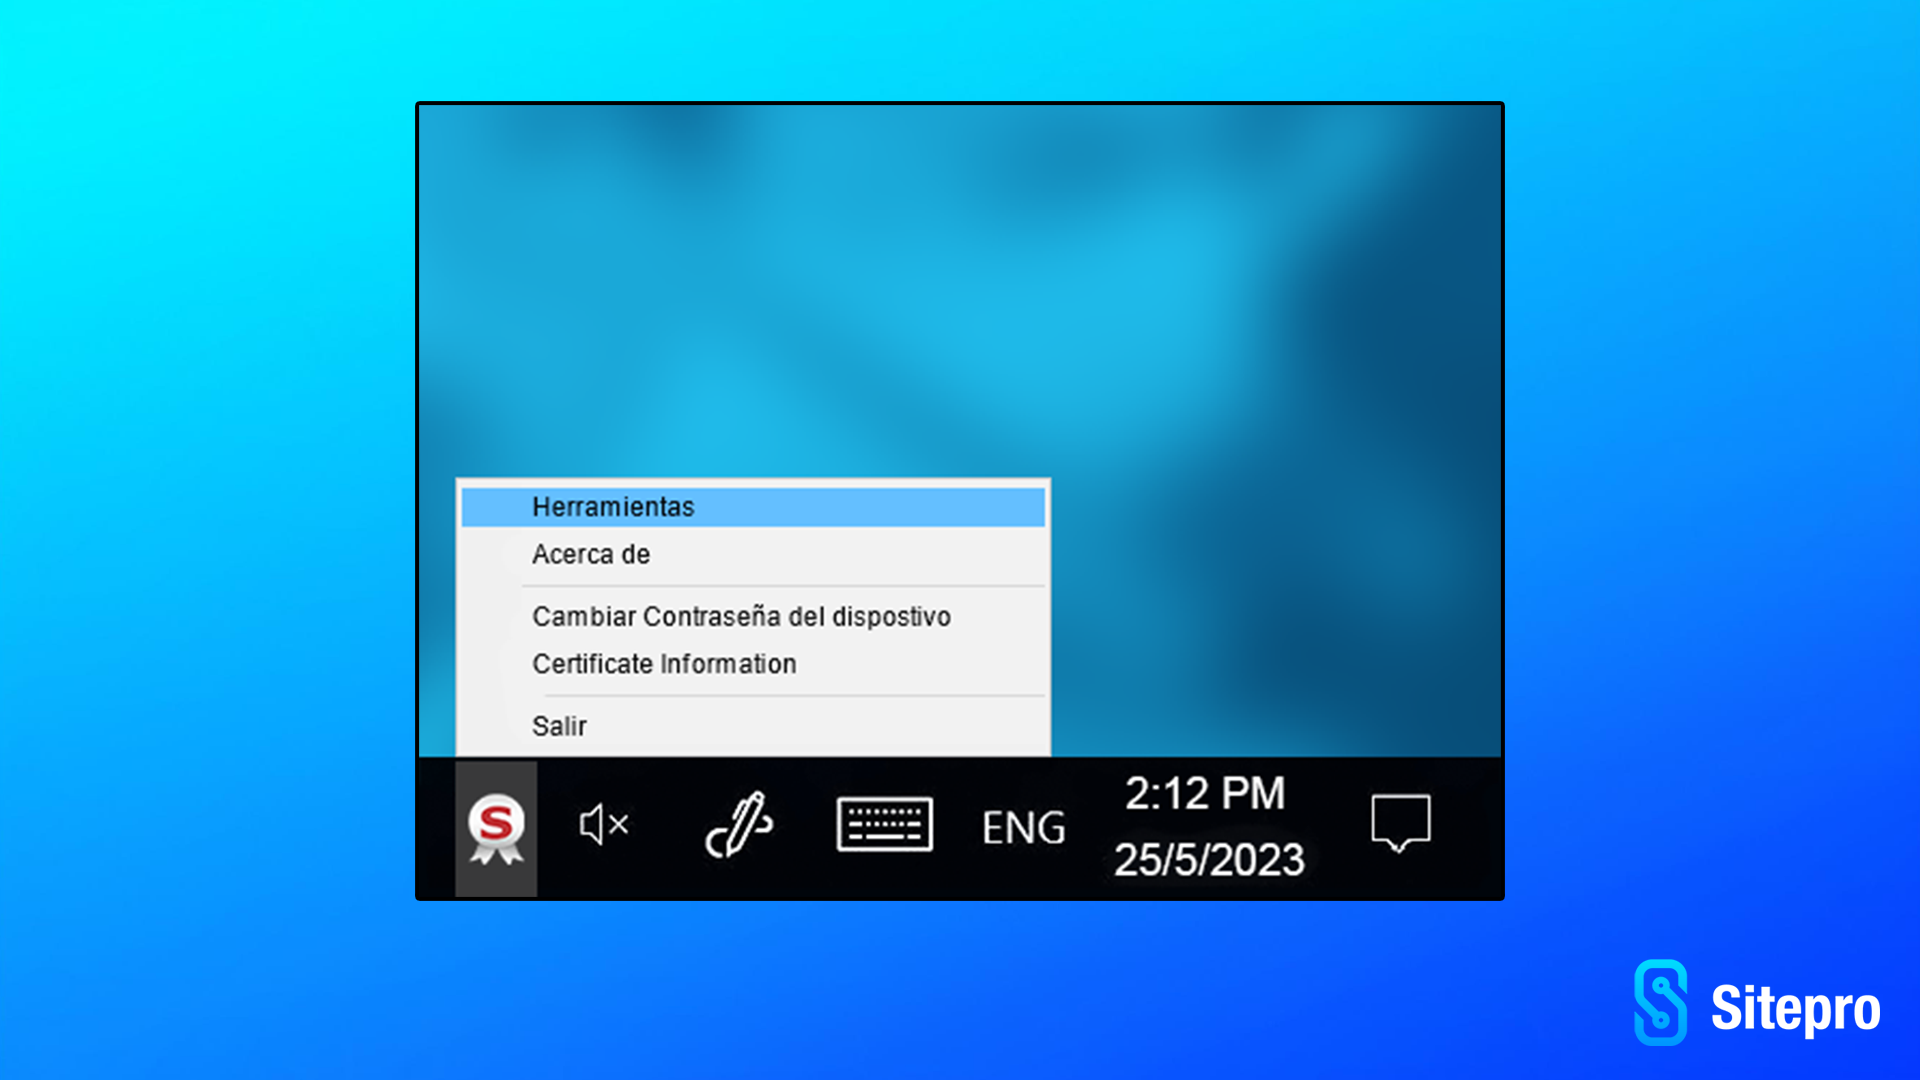The width and height of the screenshot is (1920, 1080).
Task: Select Cambiar Contraseña del dispostivo
Action: [741, 617]
